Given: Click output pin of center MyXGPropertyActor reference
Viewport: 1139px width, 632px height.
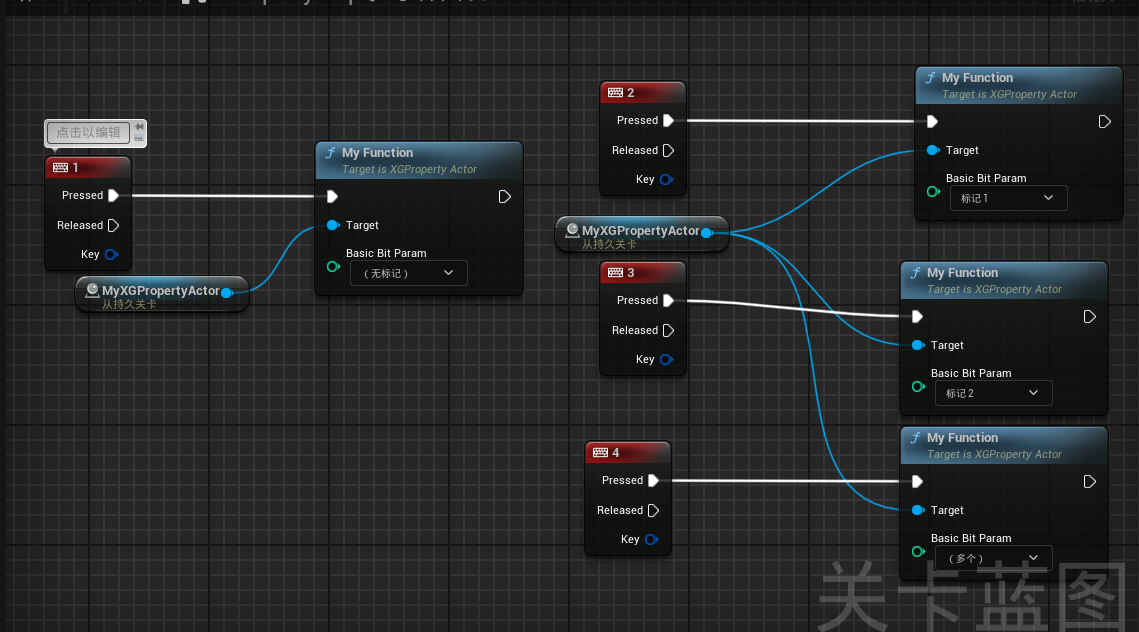Looking at the screenshot, I should (707, 232).
